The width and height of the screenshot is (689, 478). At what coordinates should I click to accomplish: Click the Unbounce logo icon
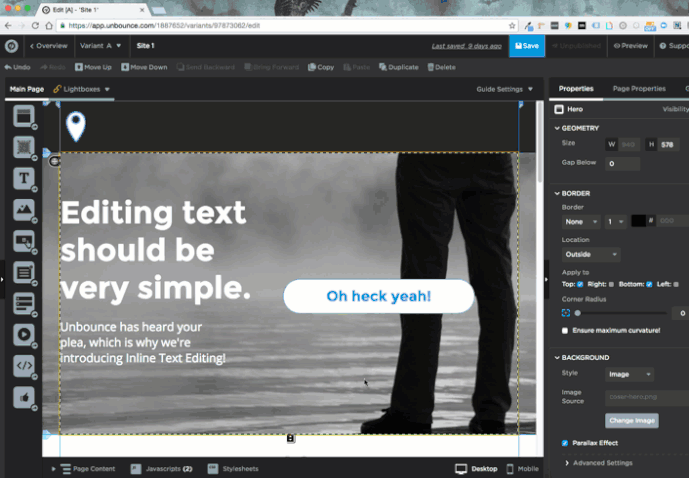(x=11, y=46)
